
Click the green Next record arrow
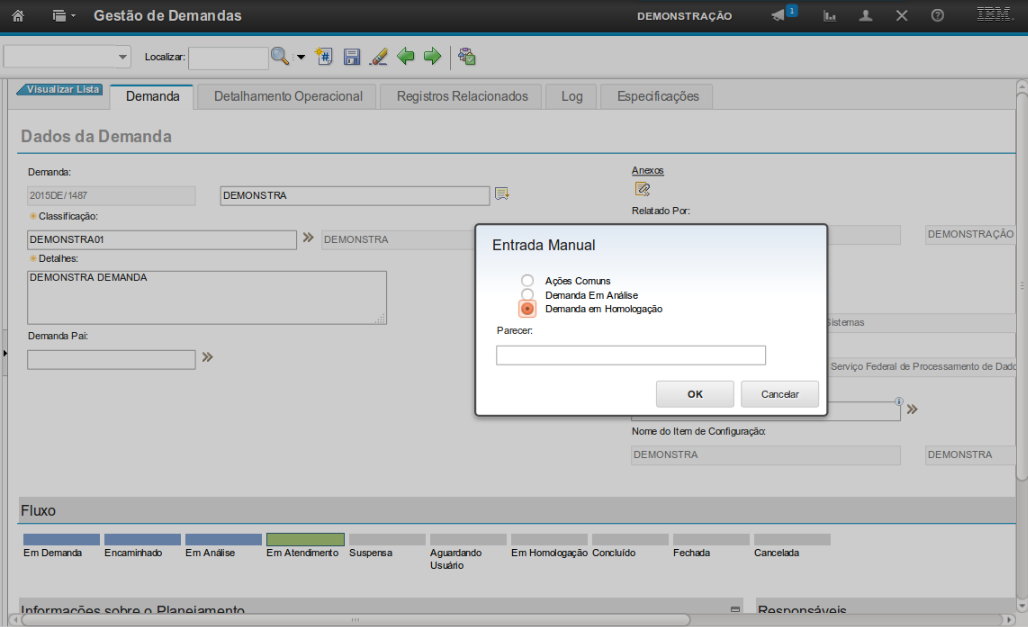click(432, 57)
